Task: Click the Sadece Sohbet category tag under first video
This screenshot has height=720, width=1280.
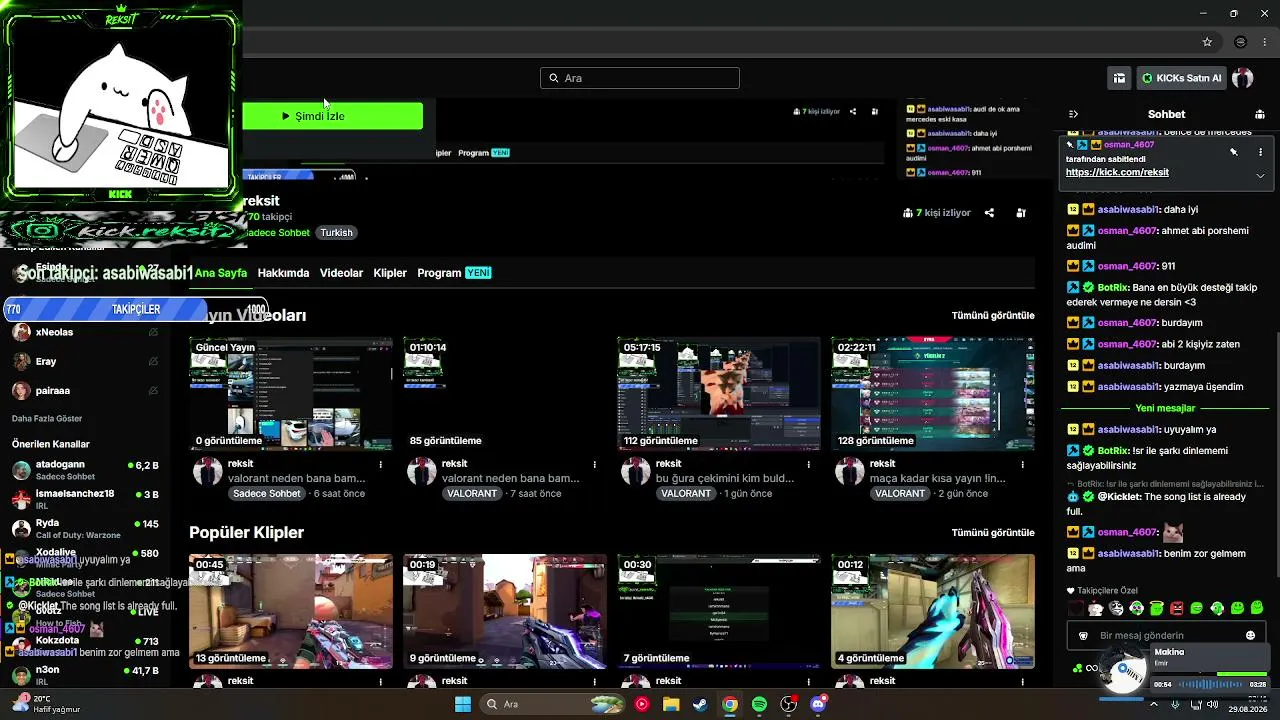Action: point(267,494)
